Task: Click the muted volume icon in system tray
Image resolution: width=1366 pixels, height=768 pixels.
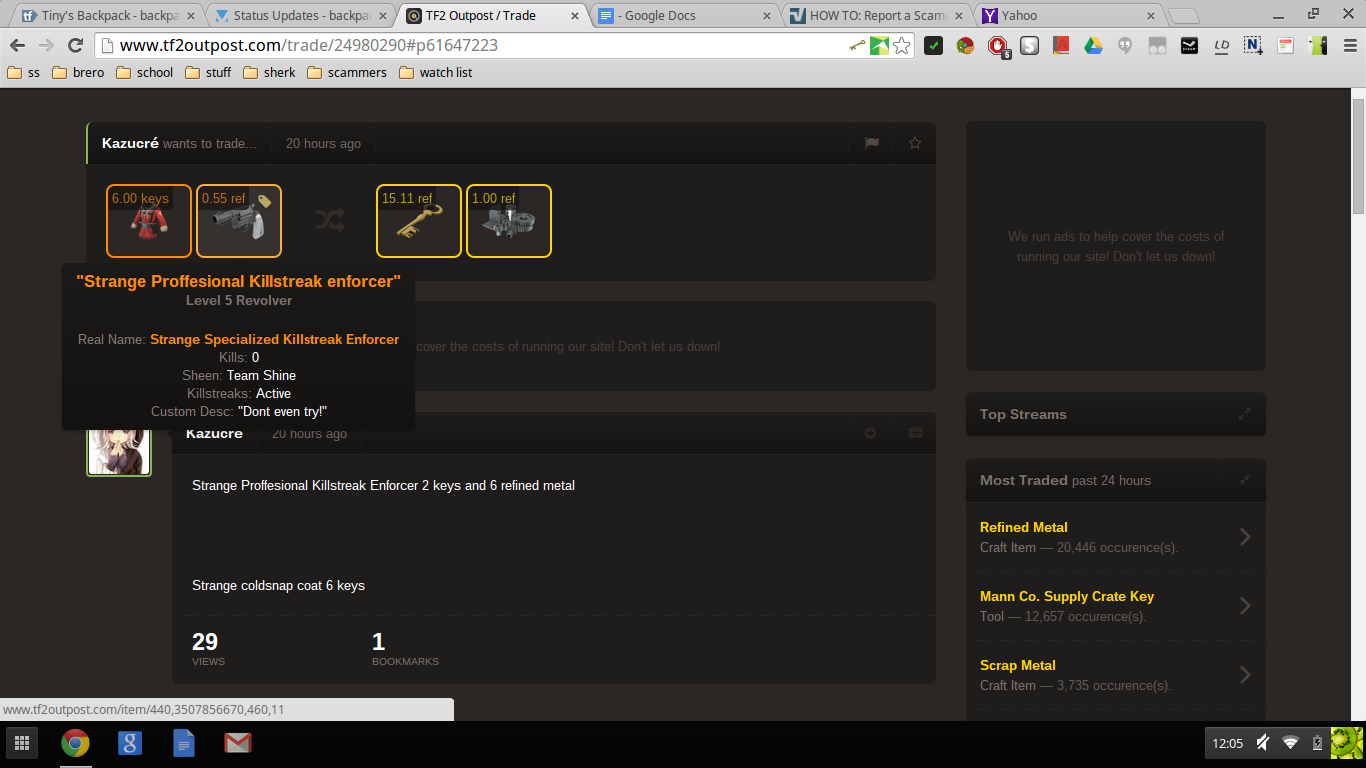Action: (x=1263, y=743)
